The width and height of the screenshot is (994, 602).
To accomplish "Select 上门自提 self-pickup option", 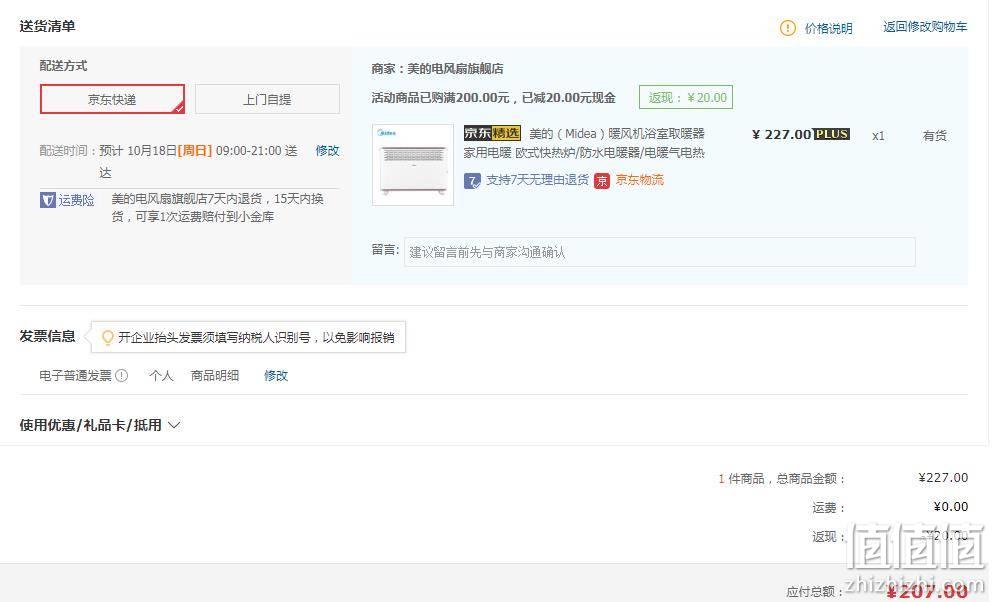I will tap(267, 99).
